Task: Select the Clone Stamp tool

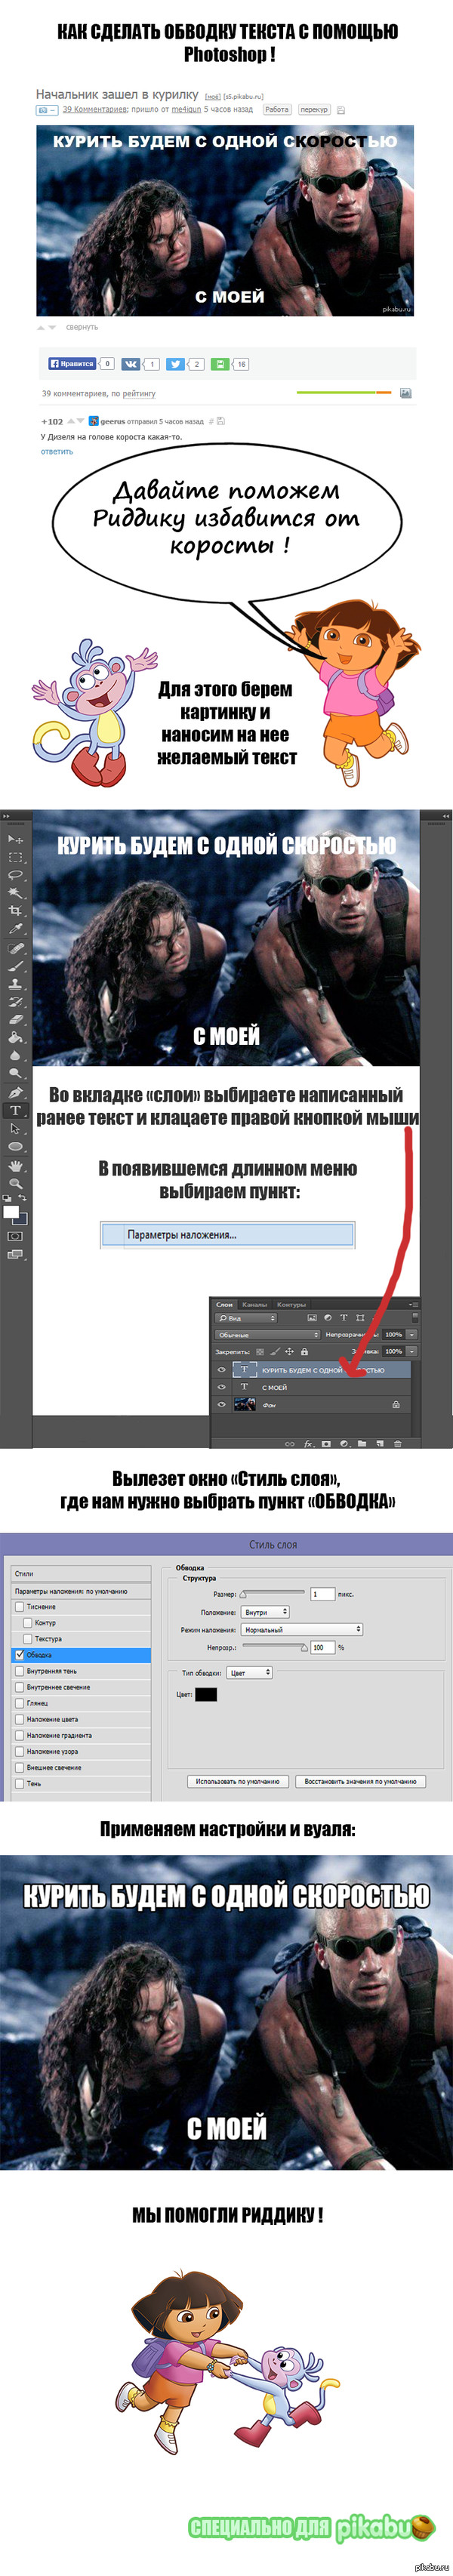Action: [15, 984]
